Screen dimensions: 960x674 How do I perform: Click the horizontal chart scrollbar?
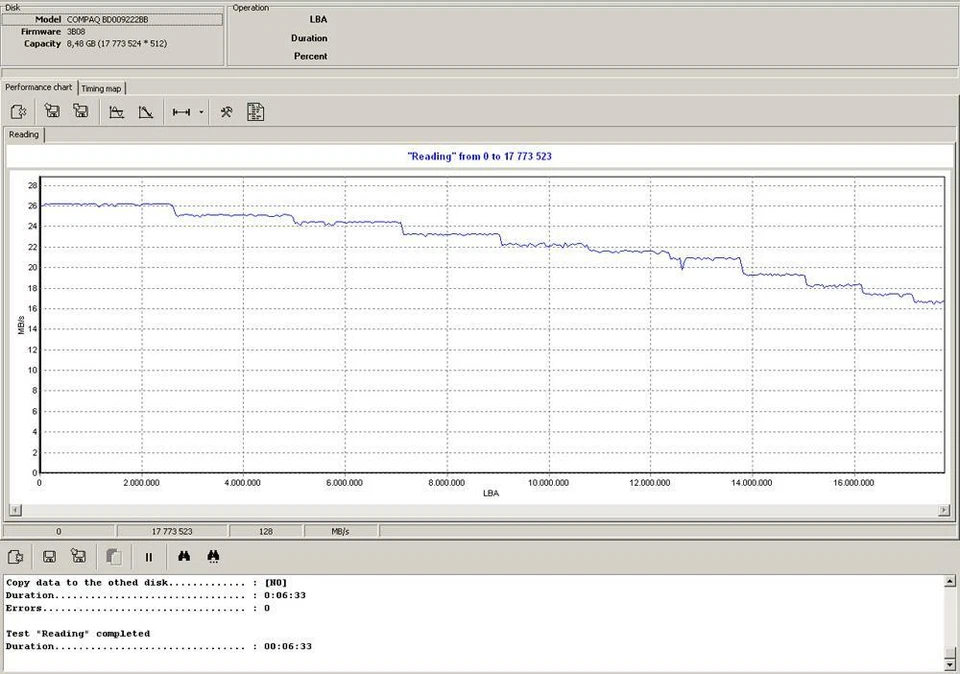pyautogui.click(x=480, y=511)
